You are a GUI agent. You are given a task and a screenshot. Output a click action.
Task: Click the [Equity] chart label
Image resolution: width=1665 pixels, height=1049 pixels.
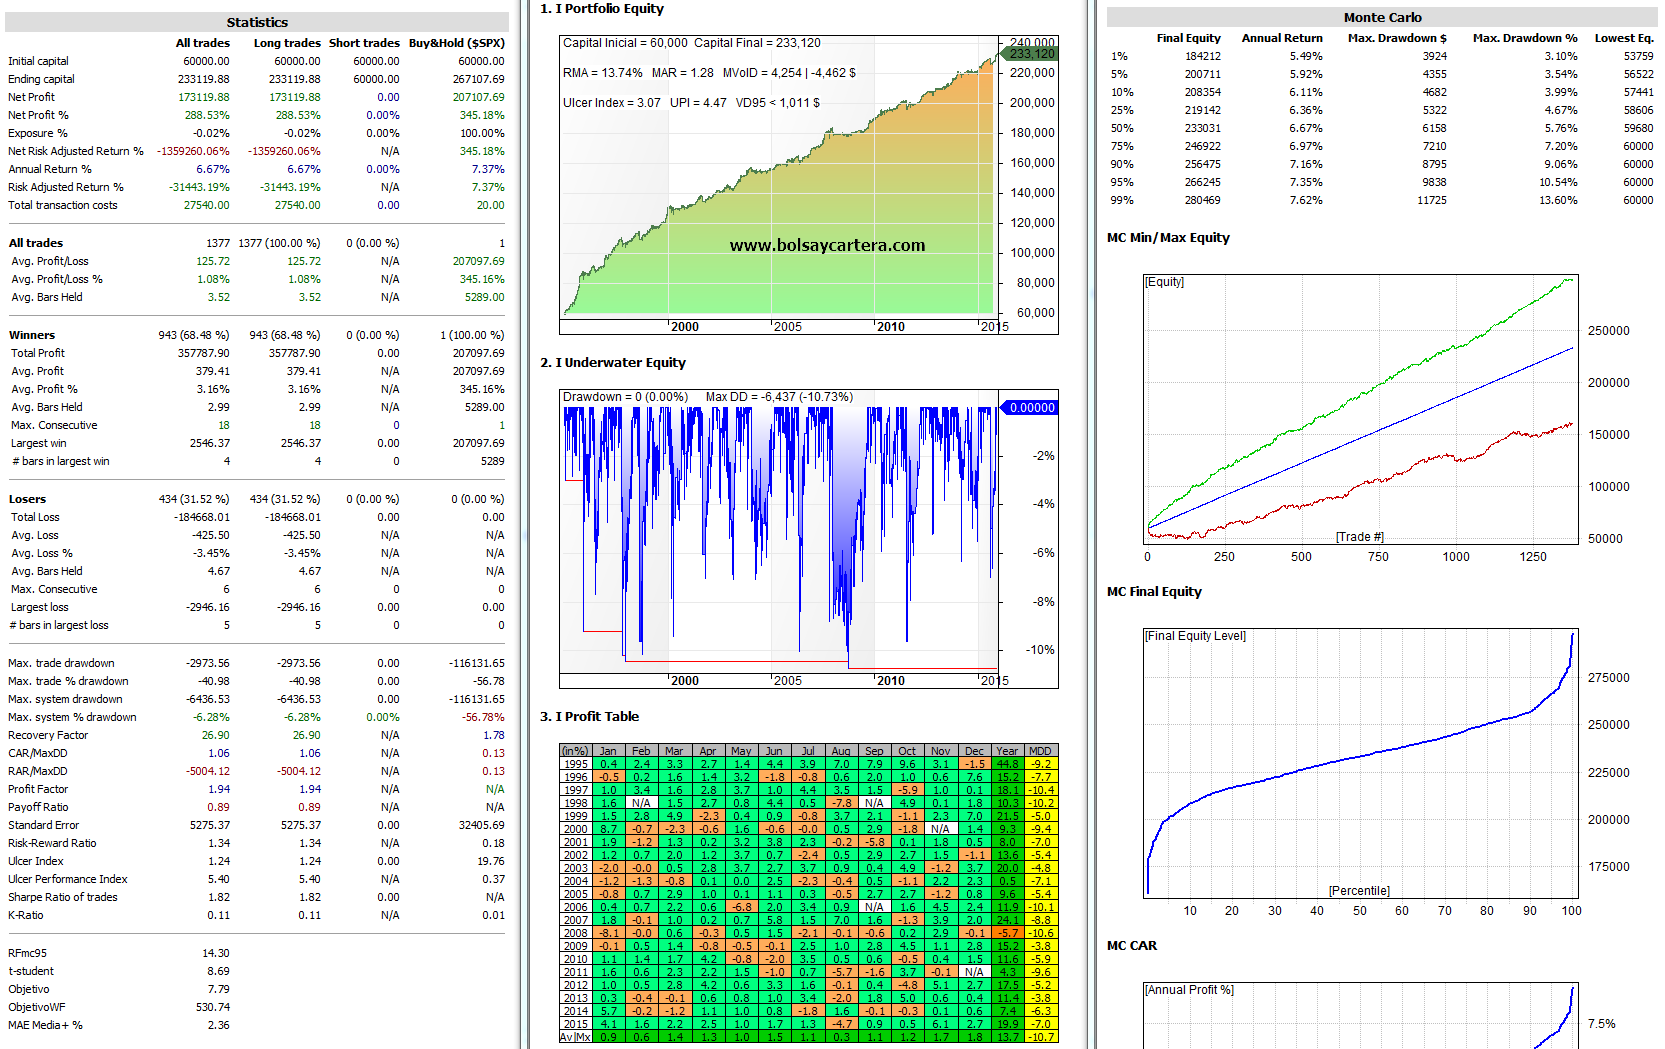pos(1165,282)
